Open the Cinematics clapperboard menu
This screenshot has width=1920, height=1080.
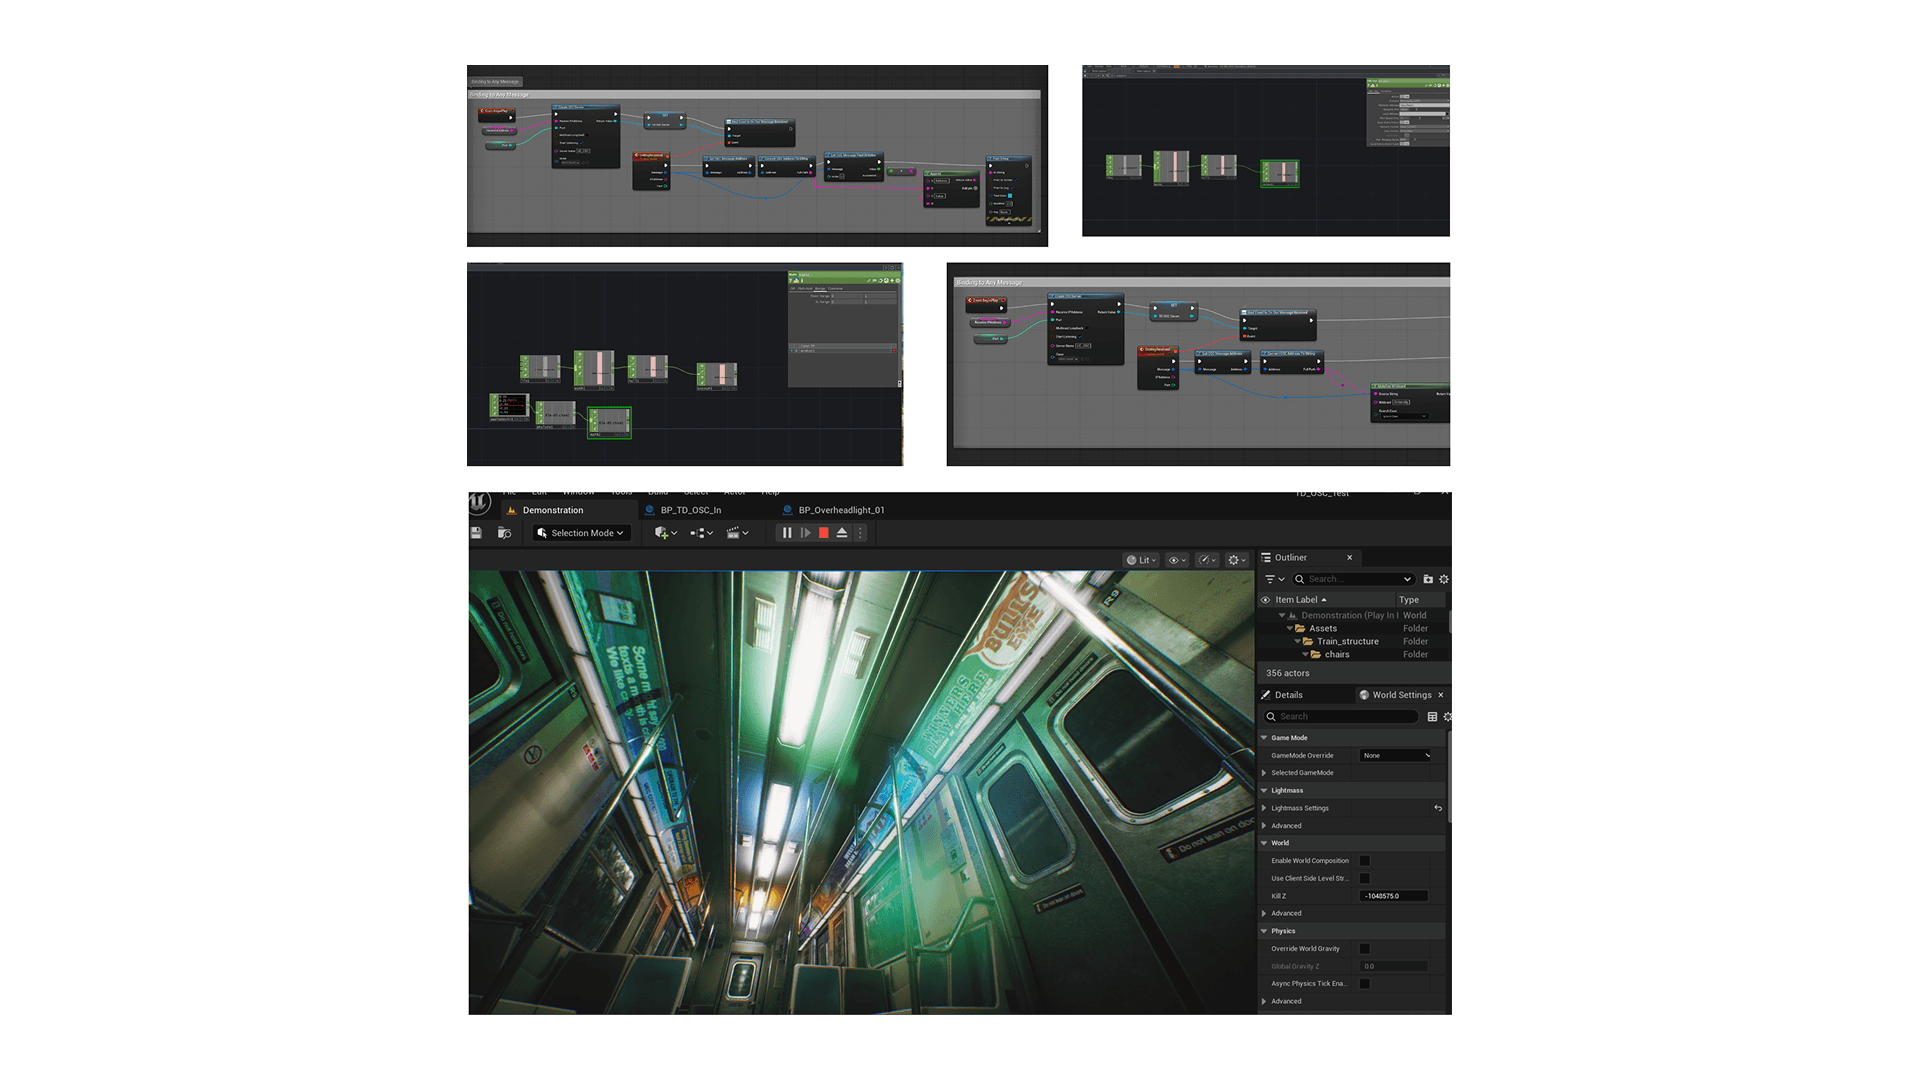[x=733, y=533]
